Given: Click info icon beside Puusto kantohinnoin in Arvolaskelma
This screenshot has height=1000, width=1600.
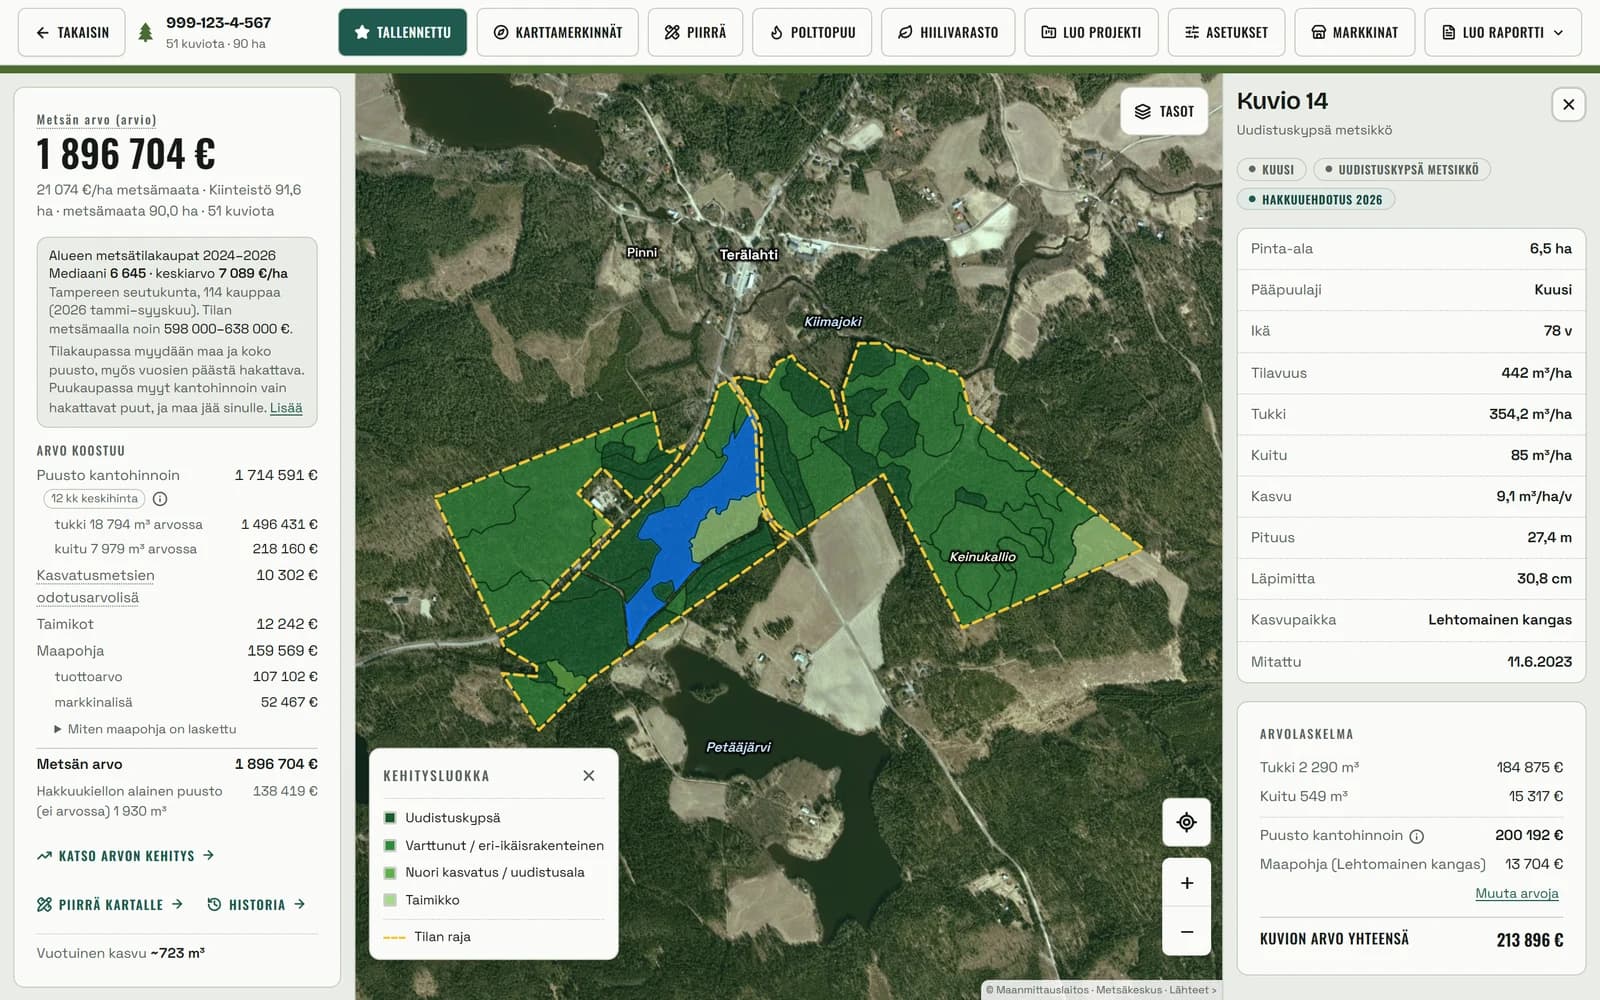Looking at the screenshot, I should [1416, 836].
